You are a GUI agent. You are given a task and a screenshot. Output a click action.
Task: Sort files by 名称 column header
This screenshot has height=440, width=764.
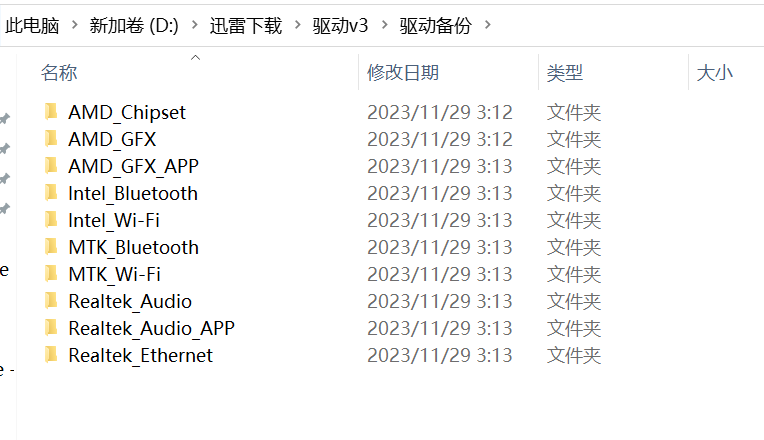(x=59, y=73)
